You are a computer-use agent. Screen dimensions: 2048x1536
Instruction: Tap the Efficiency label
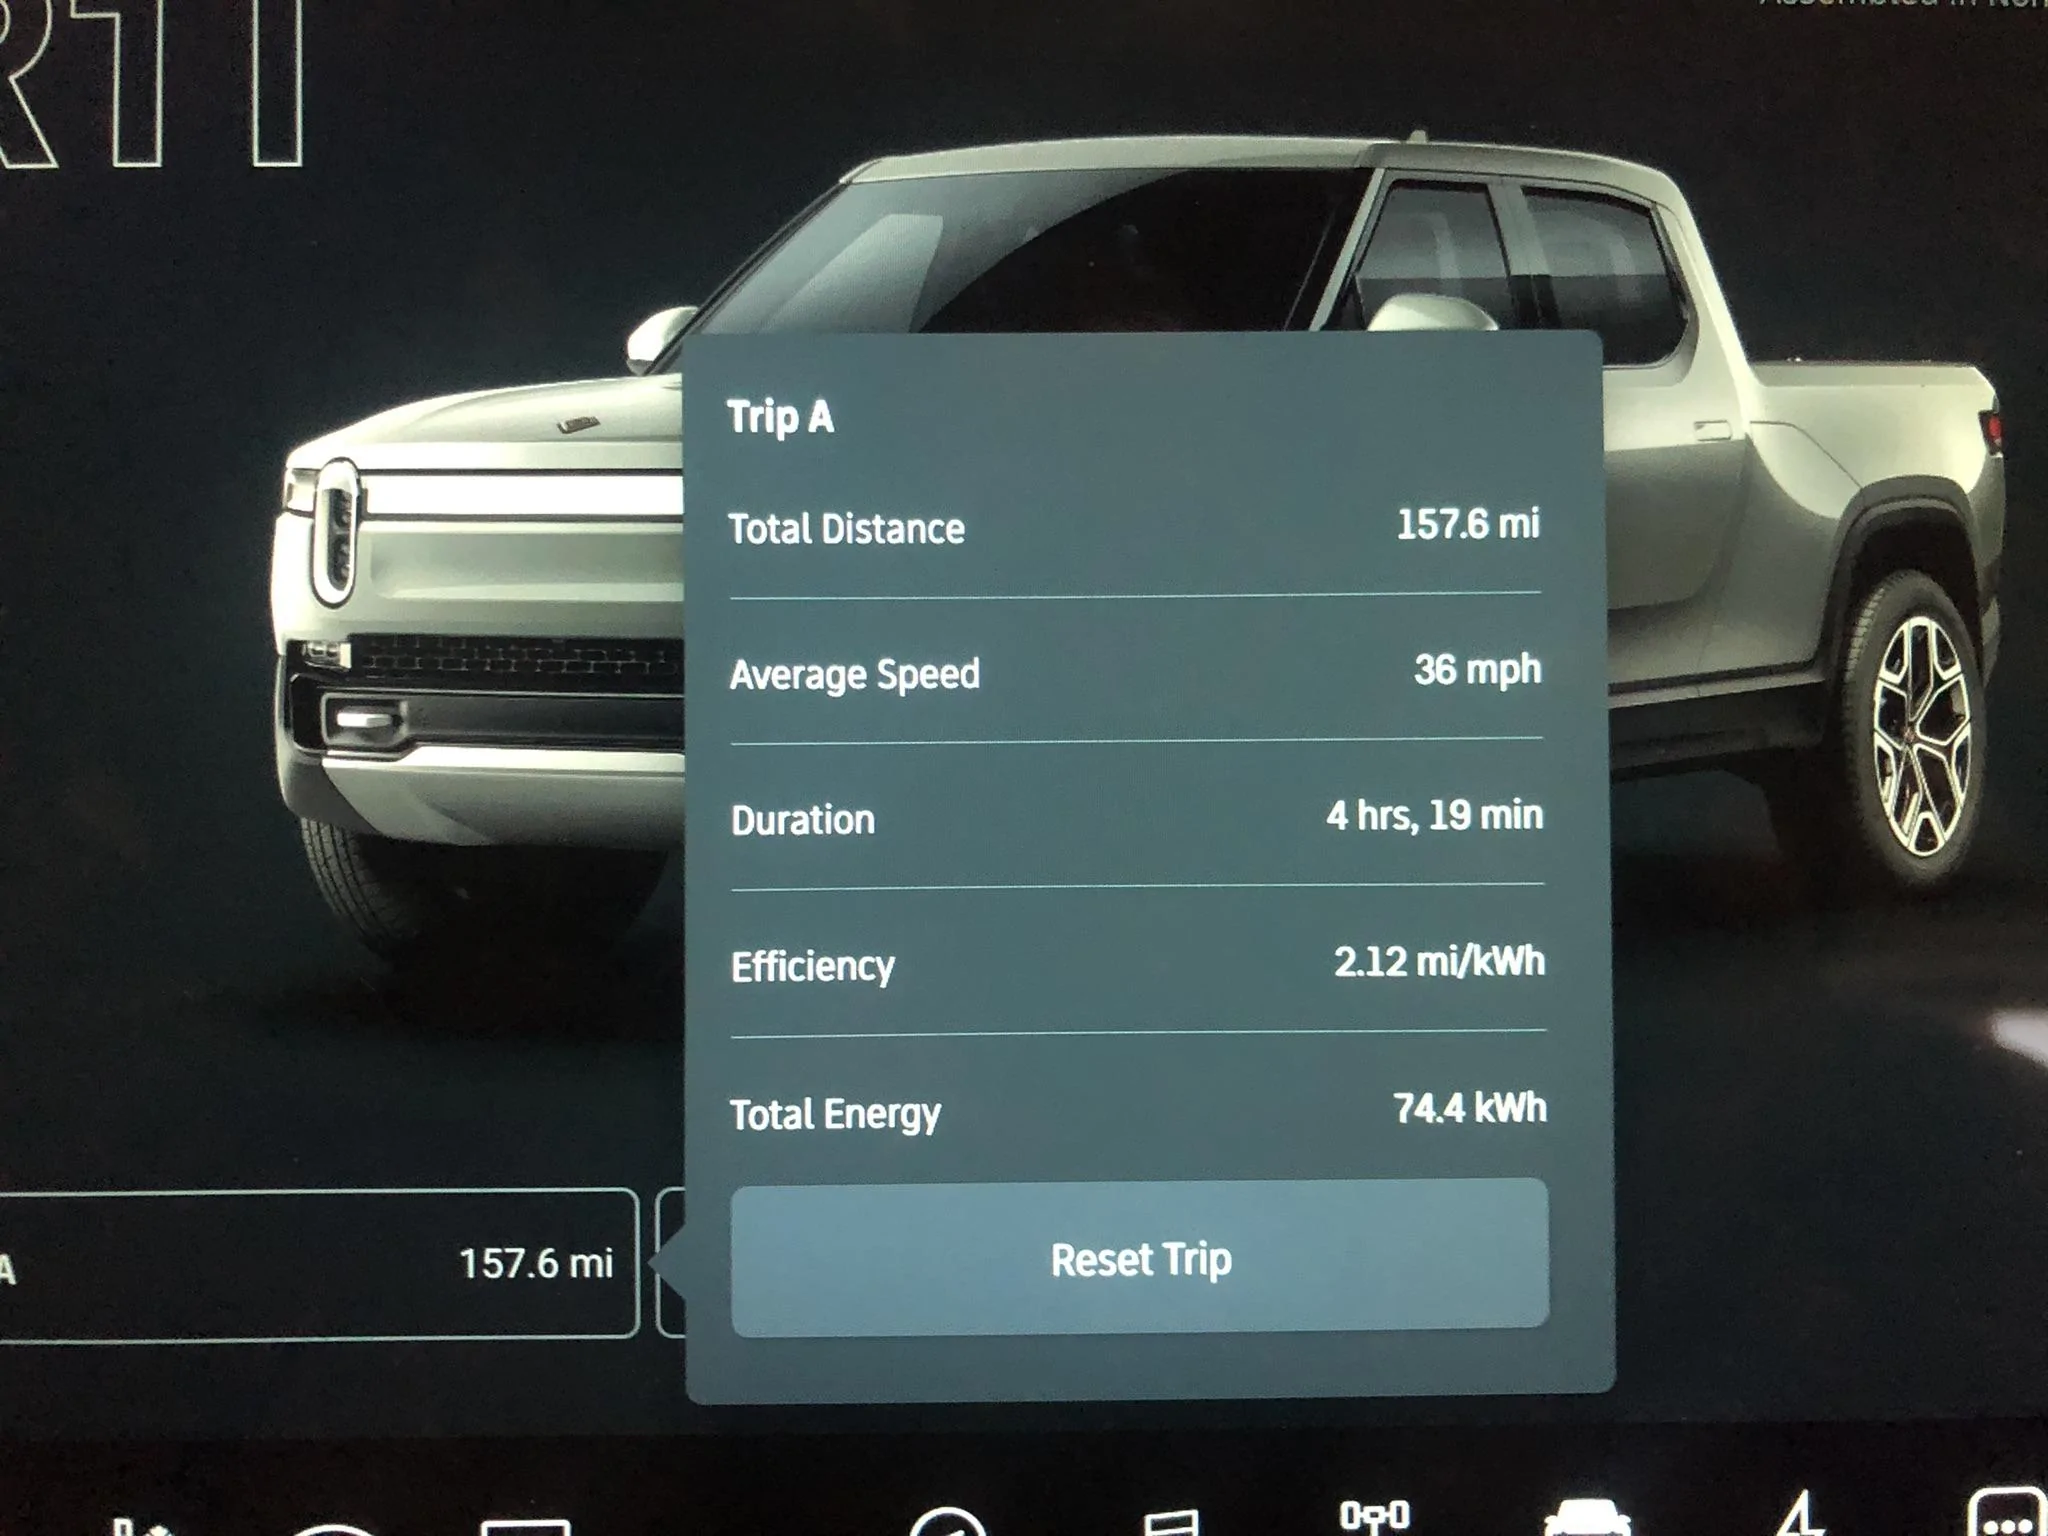click(x=813, y=967)
